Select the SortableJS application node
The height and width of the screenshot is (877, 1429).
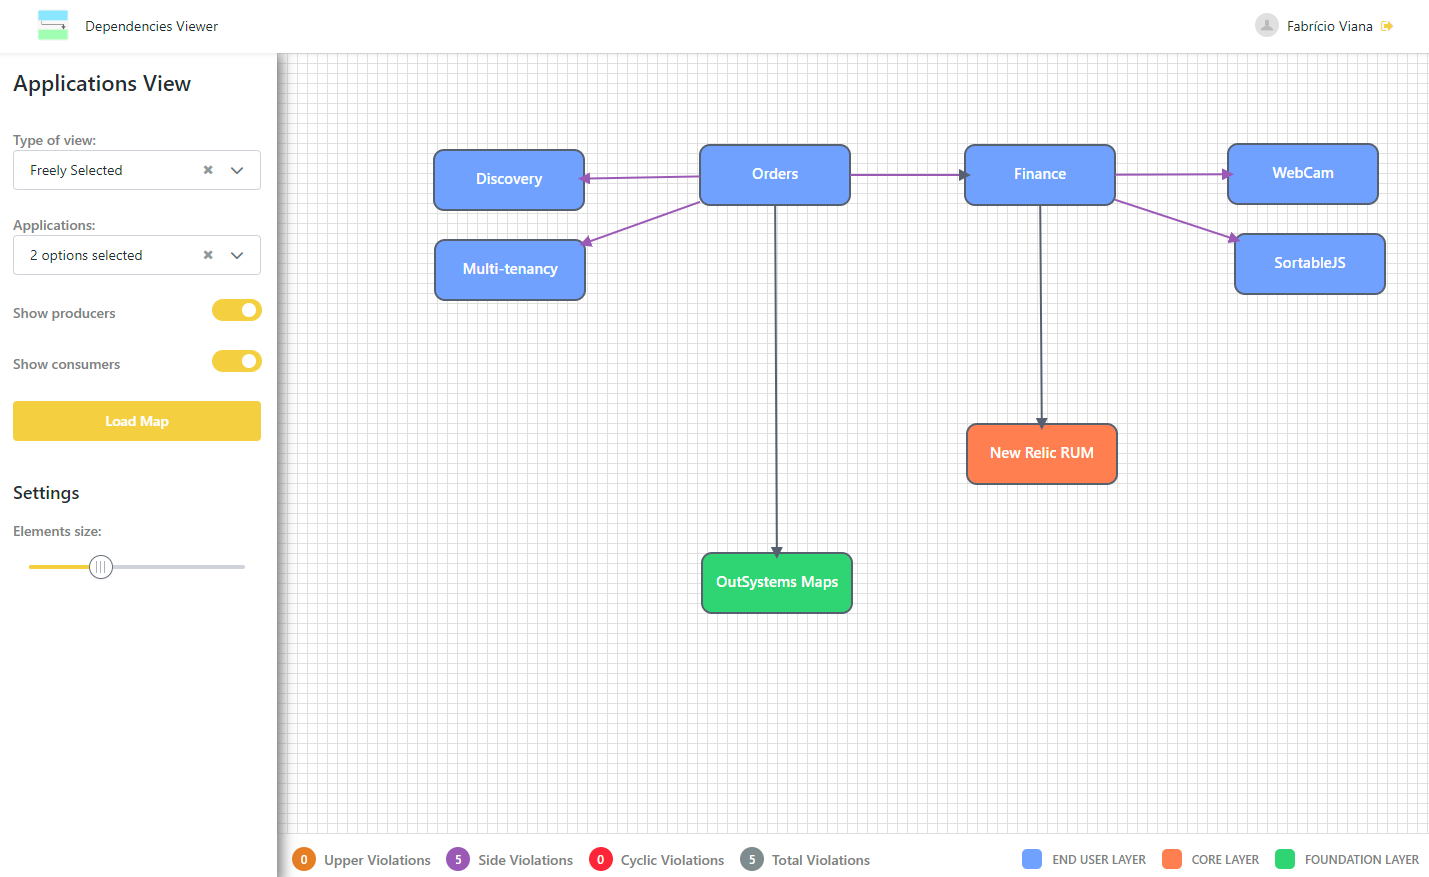pos(1310,264)
